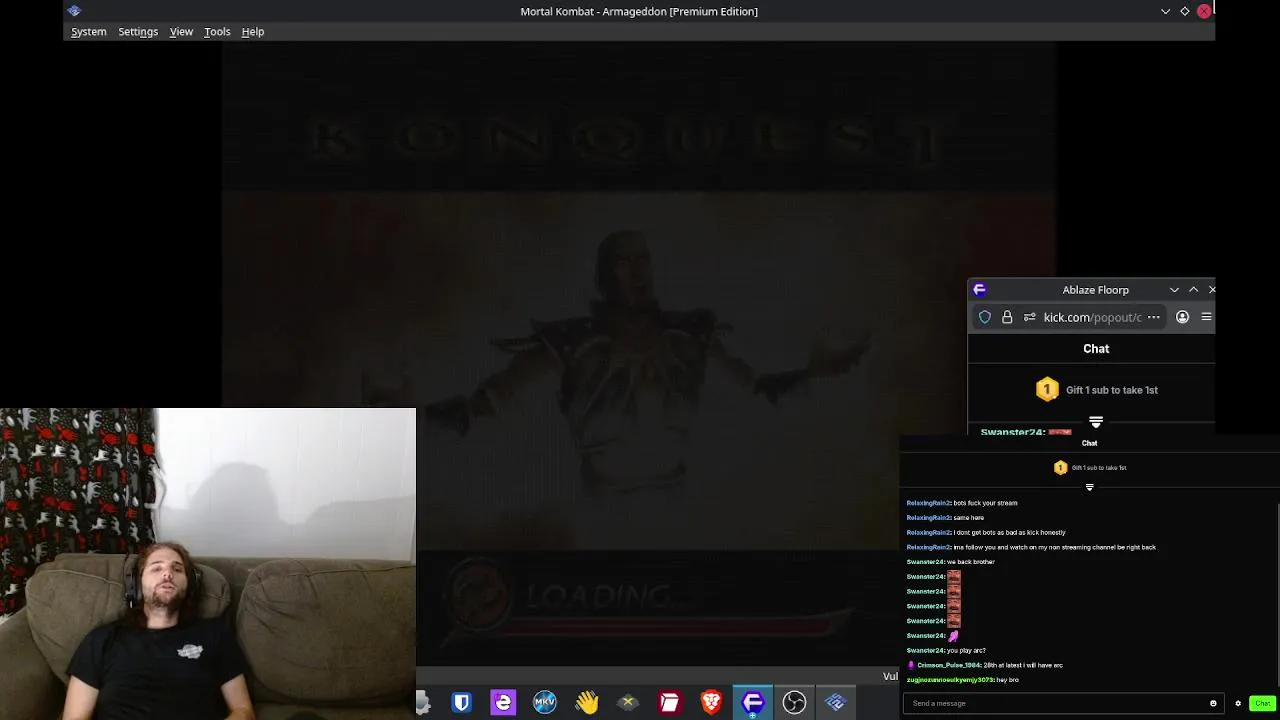The image size is (1280, 720).
Task: Open page actions three-dots in address bar
Action: click(x=1154, y=317)
